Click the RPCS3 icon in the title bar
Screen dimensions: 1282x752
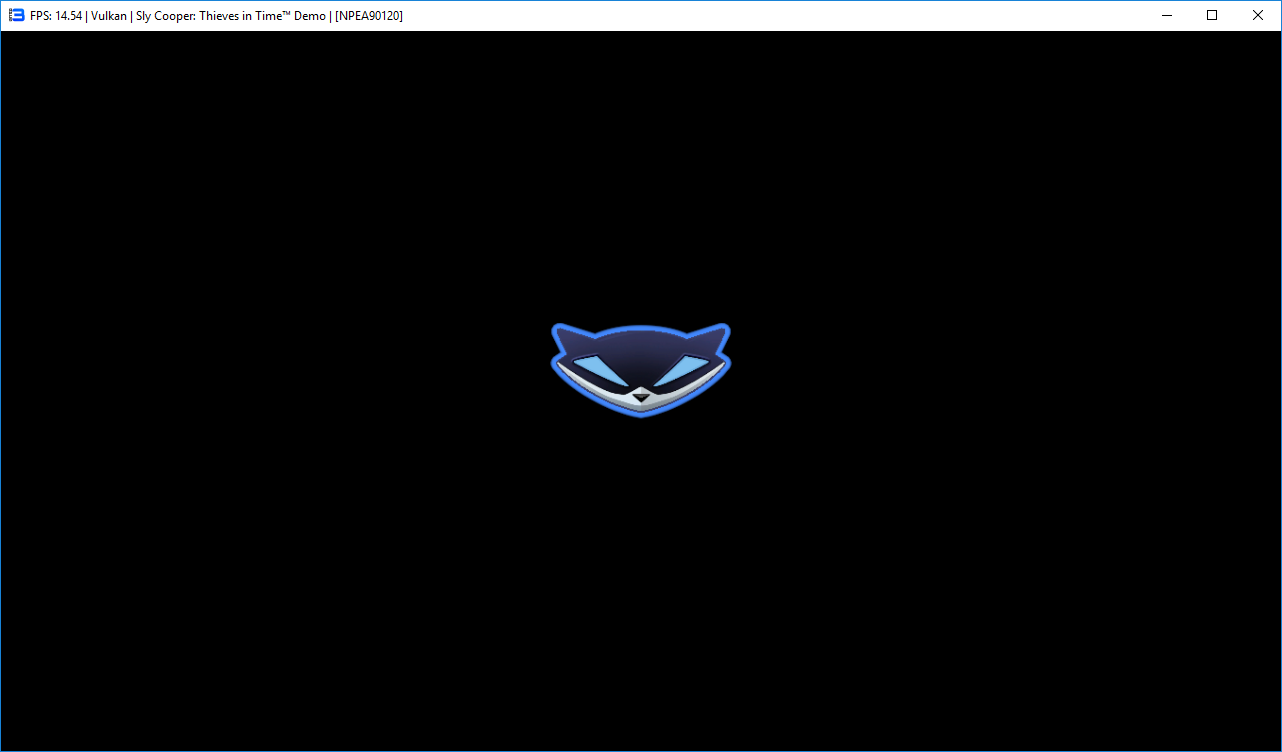coord(16,15)
